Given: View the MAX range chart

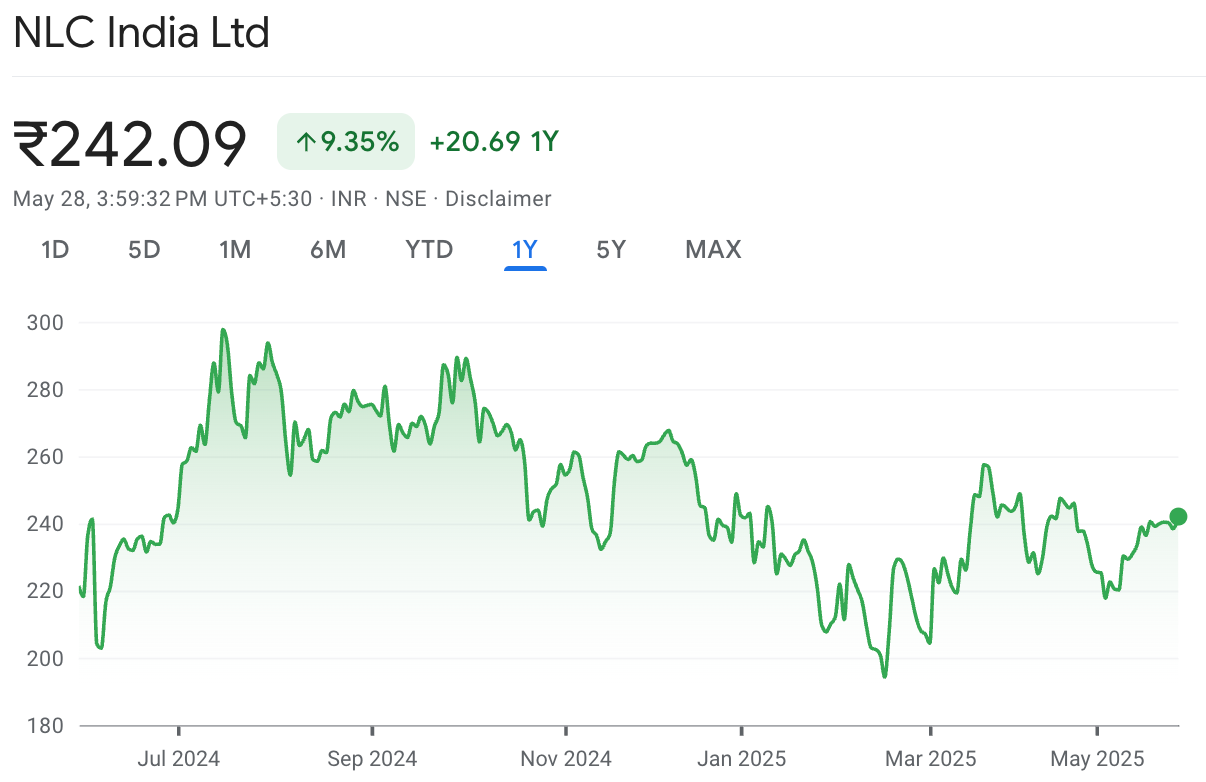Looking at the screenshot, I should pyautogui.click(x=713, y=249).
